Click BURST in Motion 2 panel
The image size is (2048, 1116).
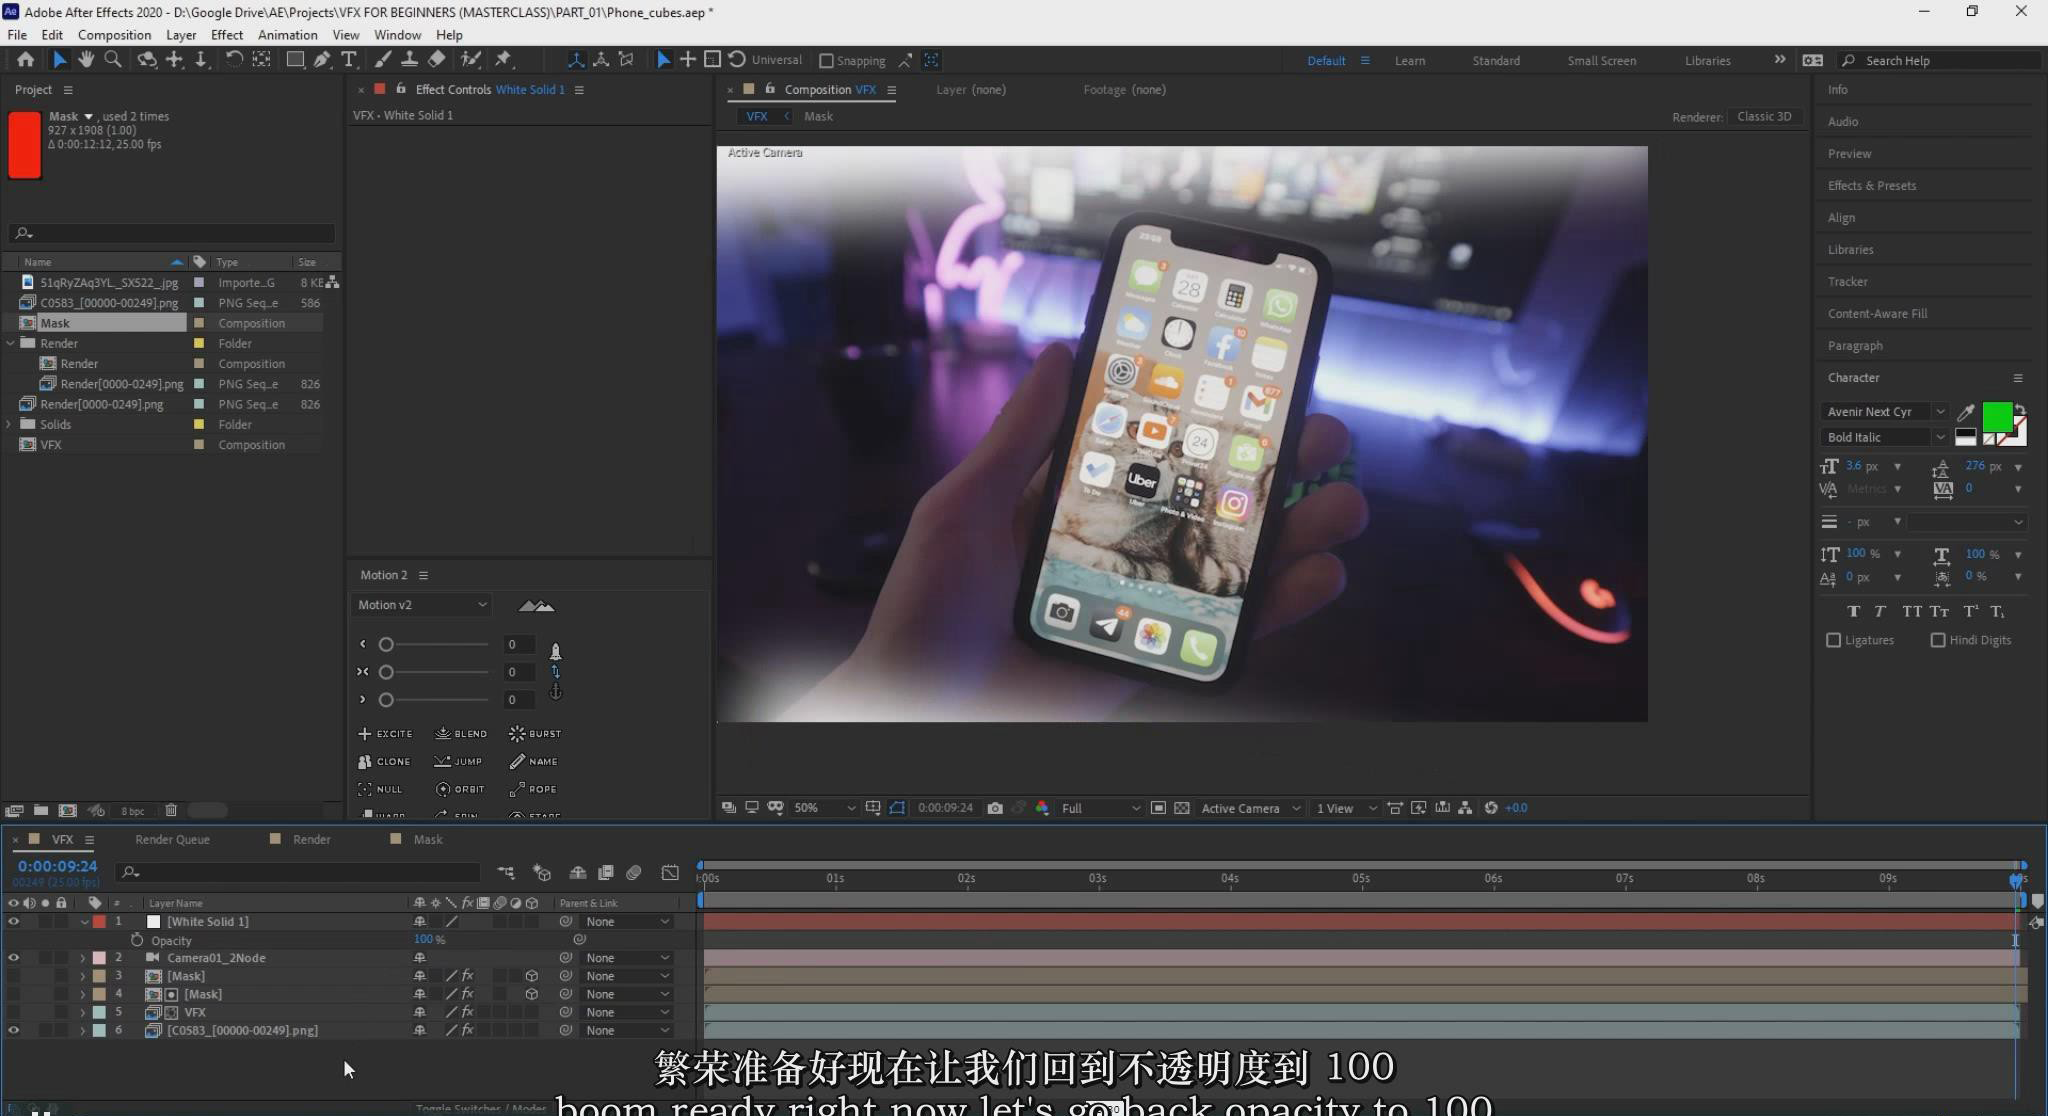[535, 734]
